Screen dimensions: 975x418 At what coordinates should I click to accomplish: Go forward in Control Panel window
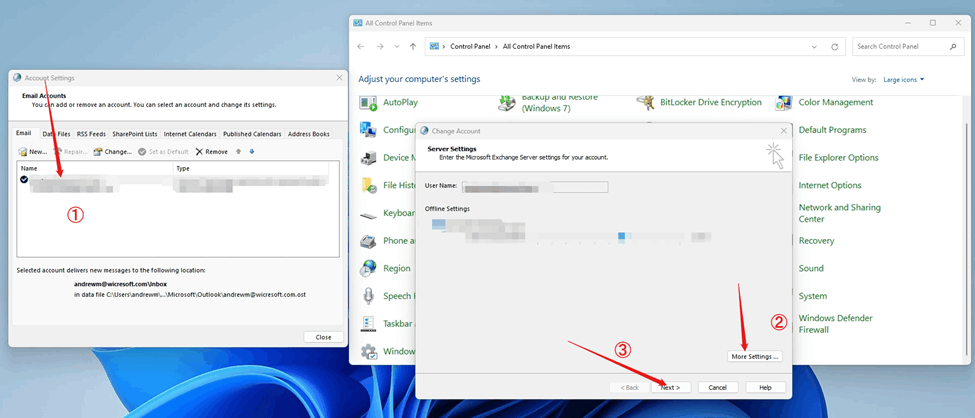380,47
